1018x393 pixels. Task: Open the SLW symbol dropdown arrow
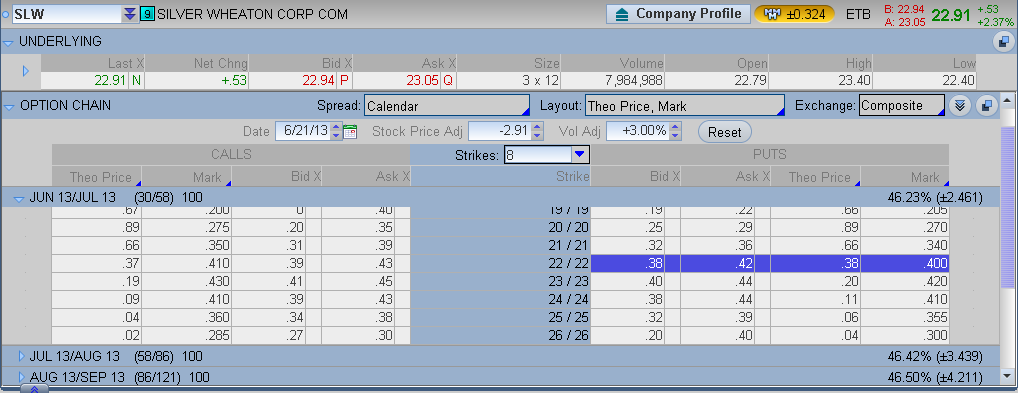[x=130, y=14]
